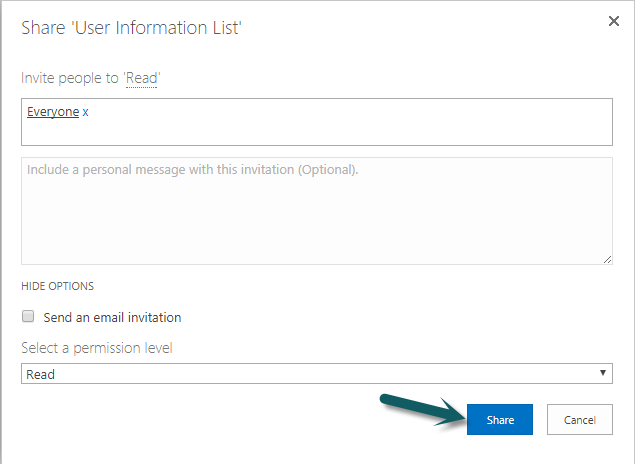The height and width of the screenshot is (464, 635).
Task: Close the Share dialog with the X icon
Action: tap(614, 21)
